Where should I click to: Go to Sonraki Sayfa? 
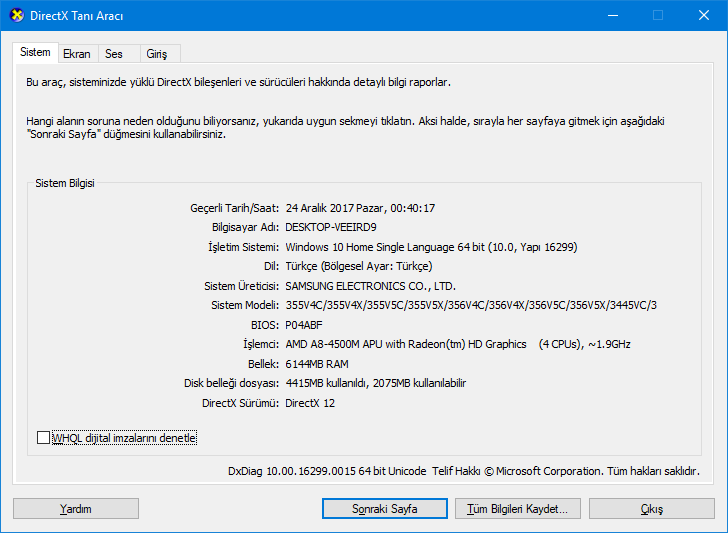point(384,509)
